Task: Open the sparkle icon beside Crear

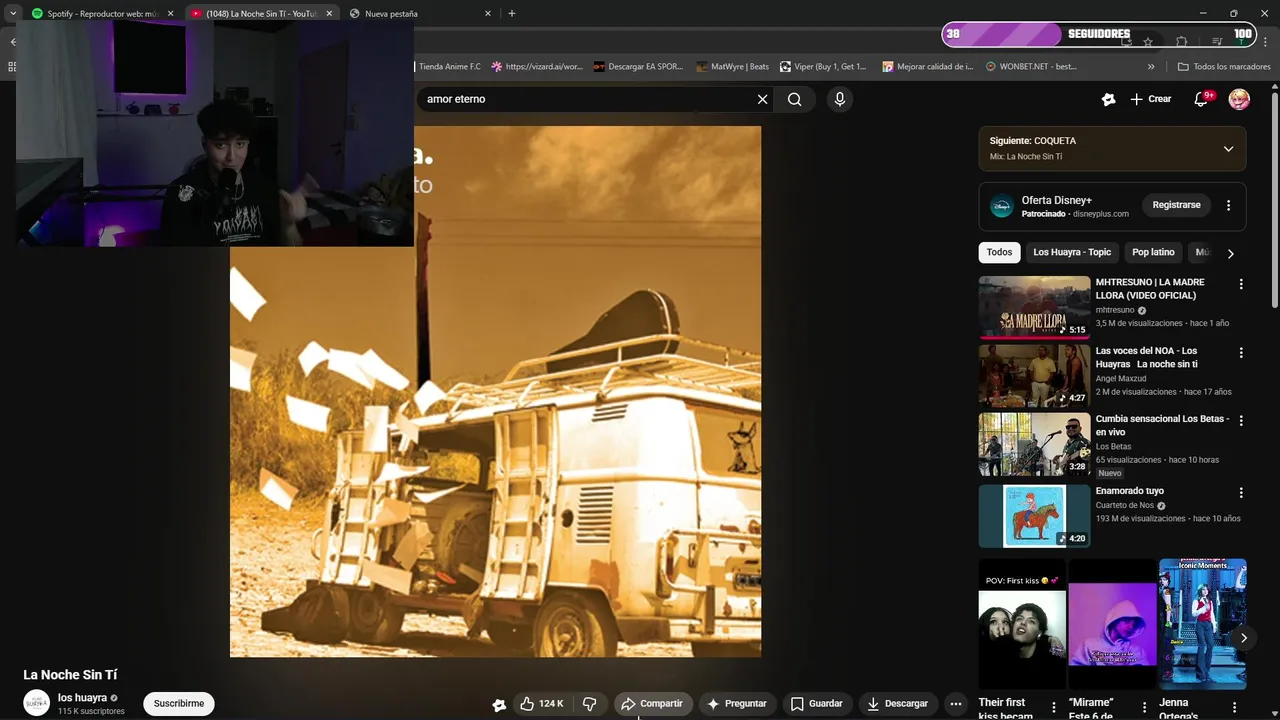Action: pyautogui.click(x=1108, y=99)
